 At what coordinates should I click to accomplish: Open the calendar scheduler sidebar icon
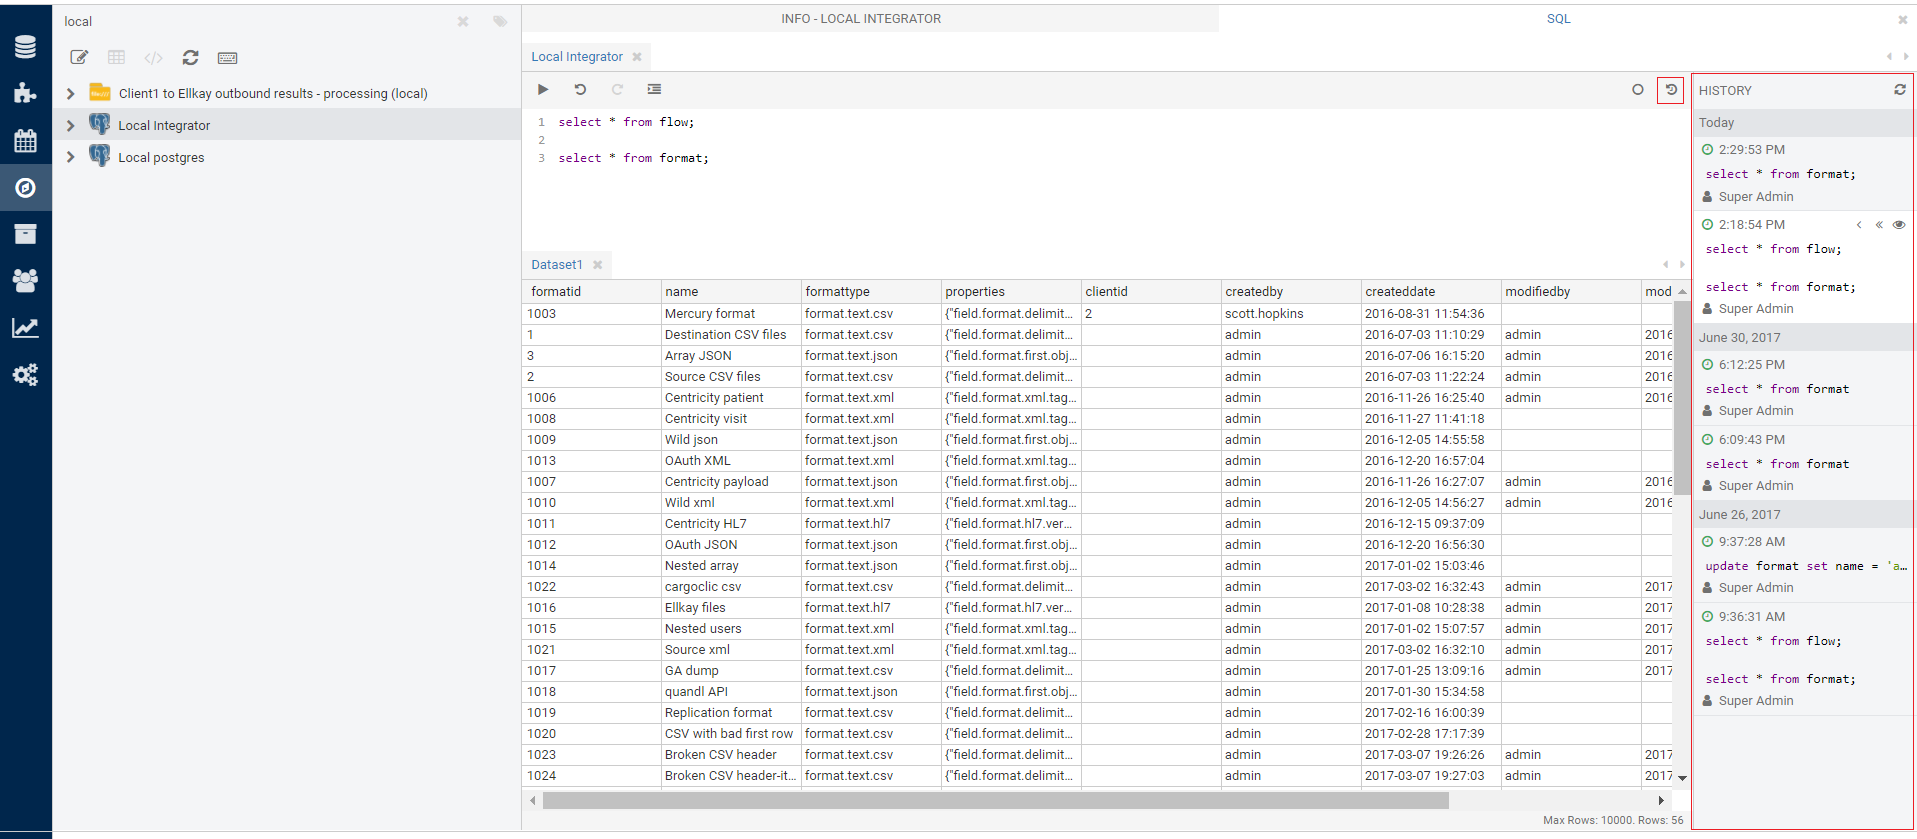[25, 140]
